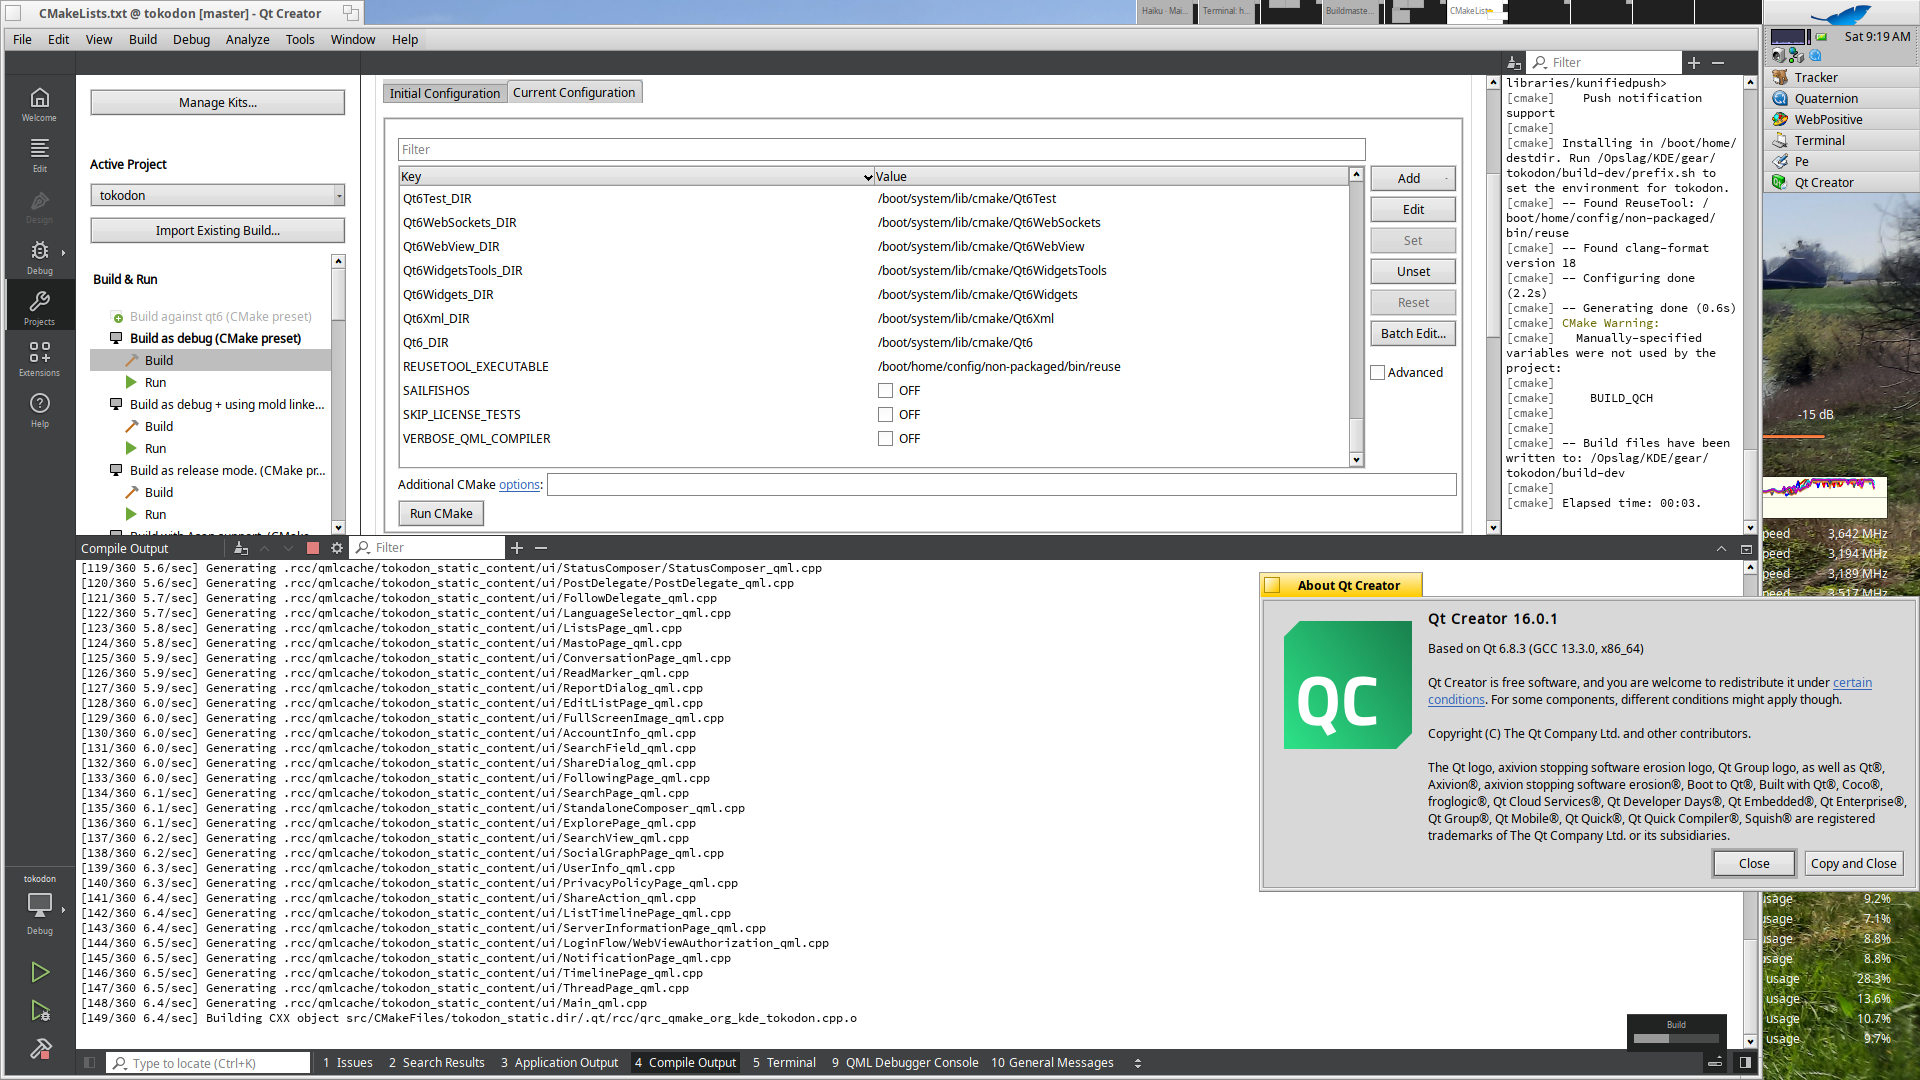Open the Active Project tokodon dropdown

click(218, 195)
